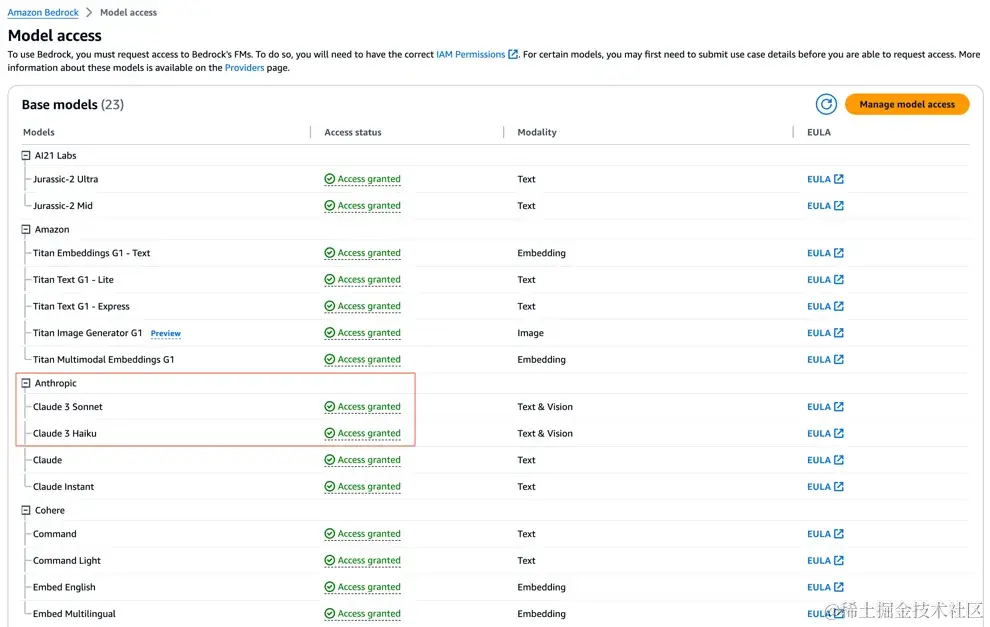Click Access granted status for Jurassic-2 Mid
This screenshot has height=627, width=990.
(x=362, y=206)
